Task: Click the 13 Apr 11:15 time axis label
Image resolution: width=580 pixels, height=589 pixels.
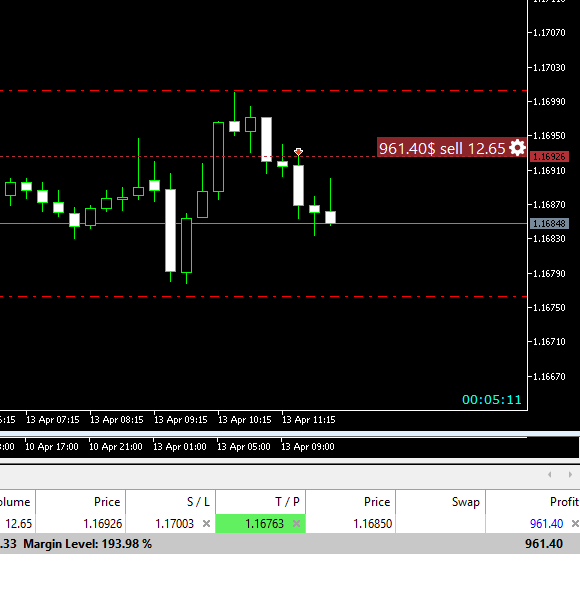Action: click(x=309, y=420)
